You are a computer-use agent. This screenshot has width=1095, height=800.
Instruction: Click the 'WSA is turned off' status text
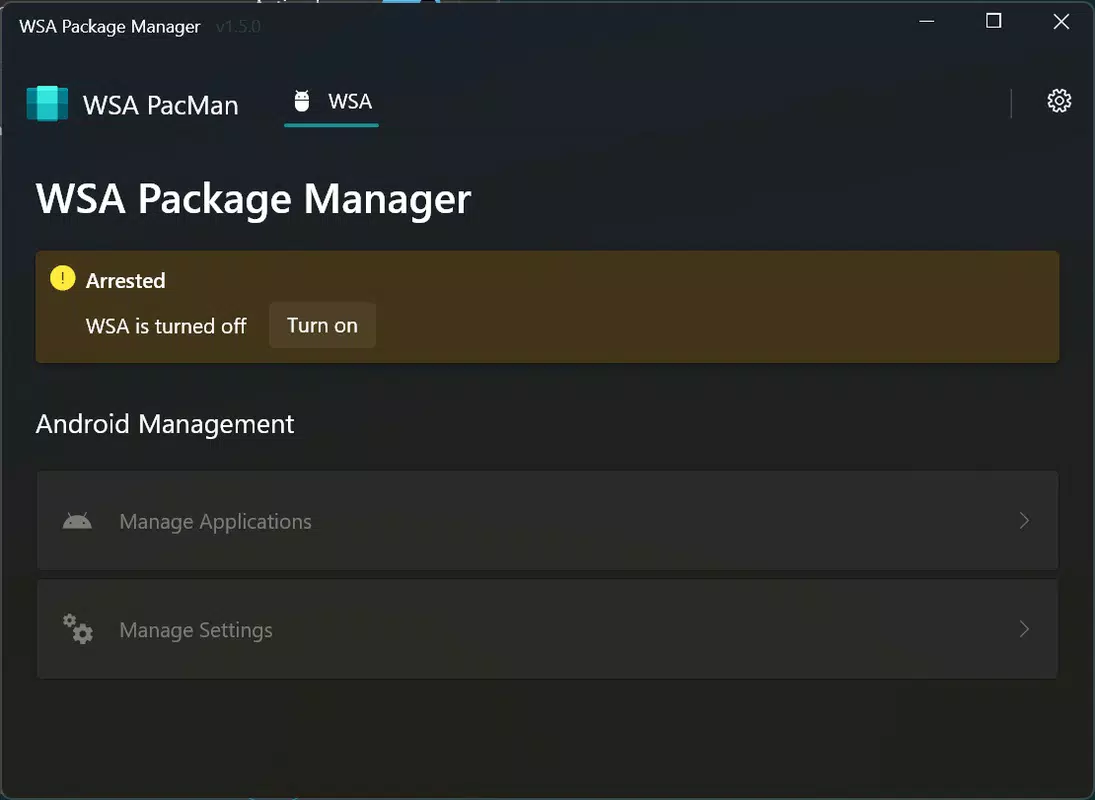166,326
